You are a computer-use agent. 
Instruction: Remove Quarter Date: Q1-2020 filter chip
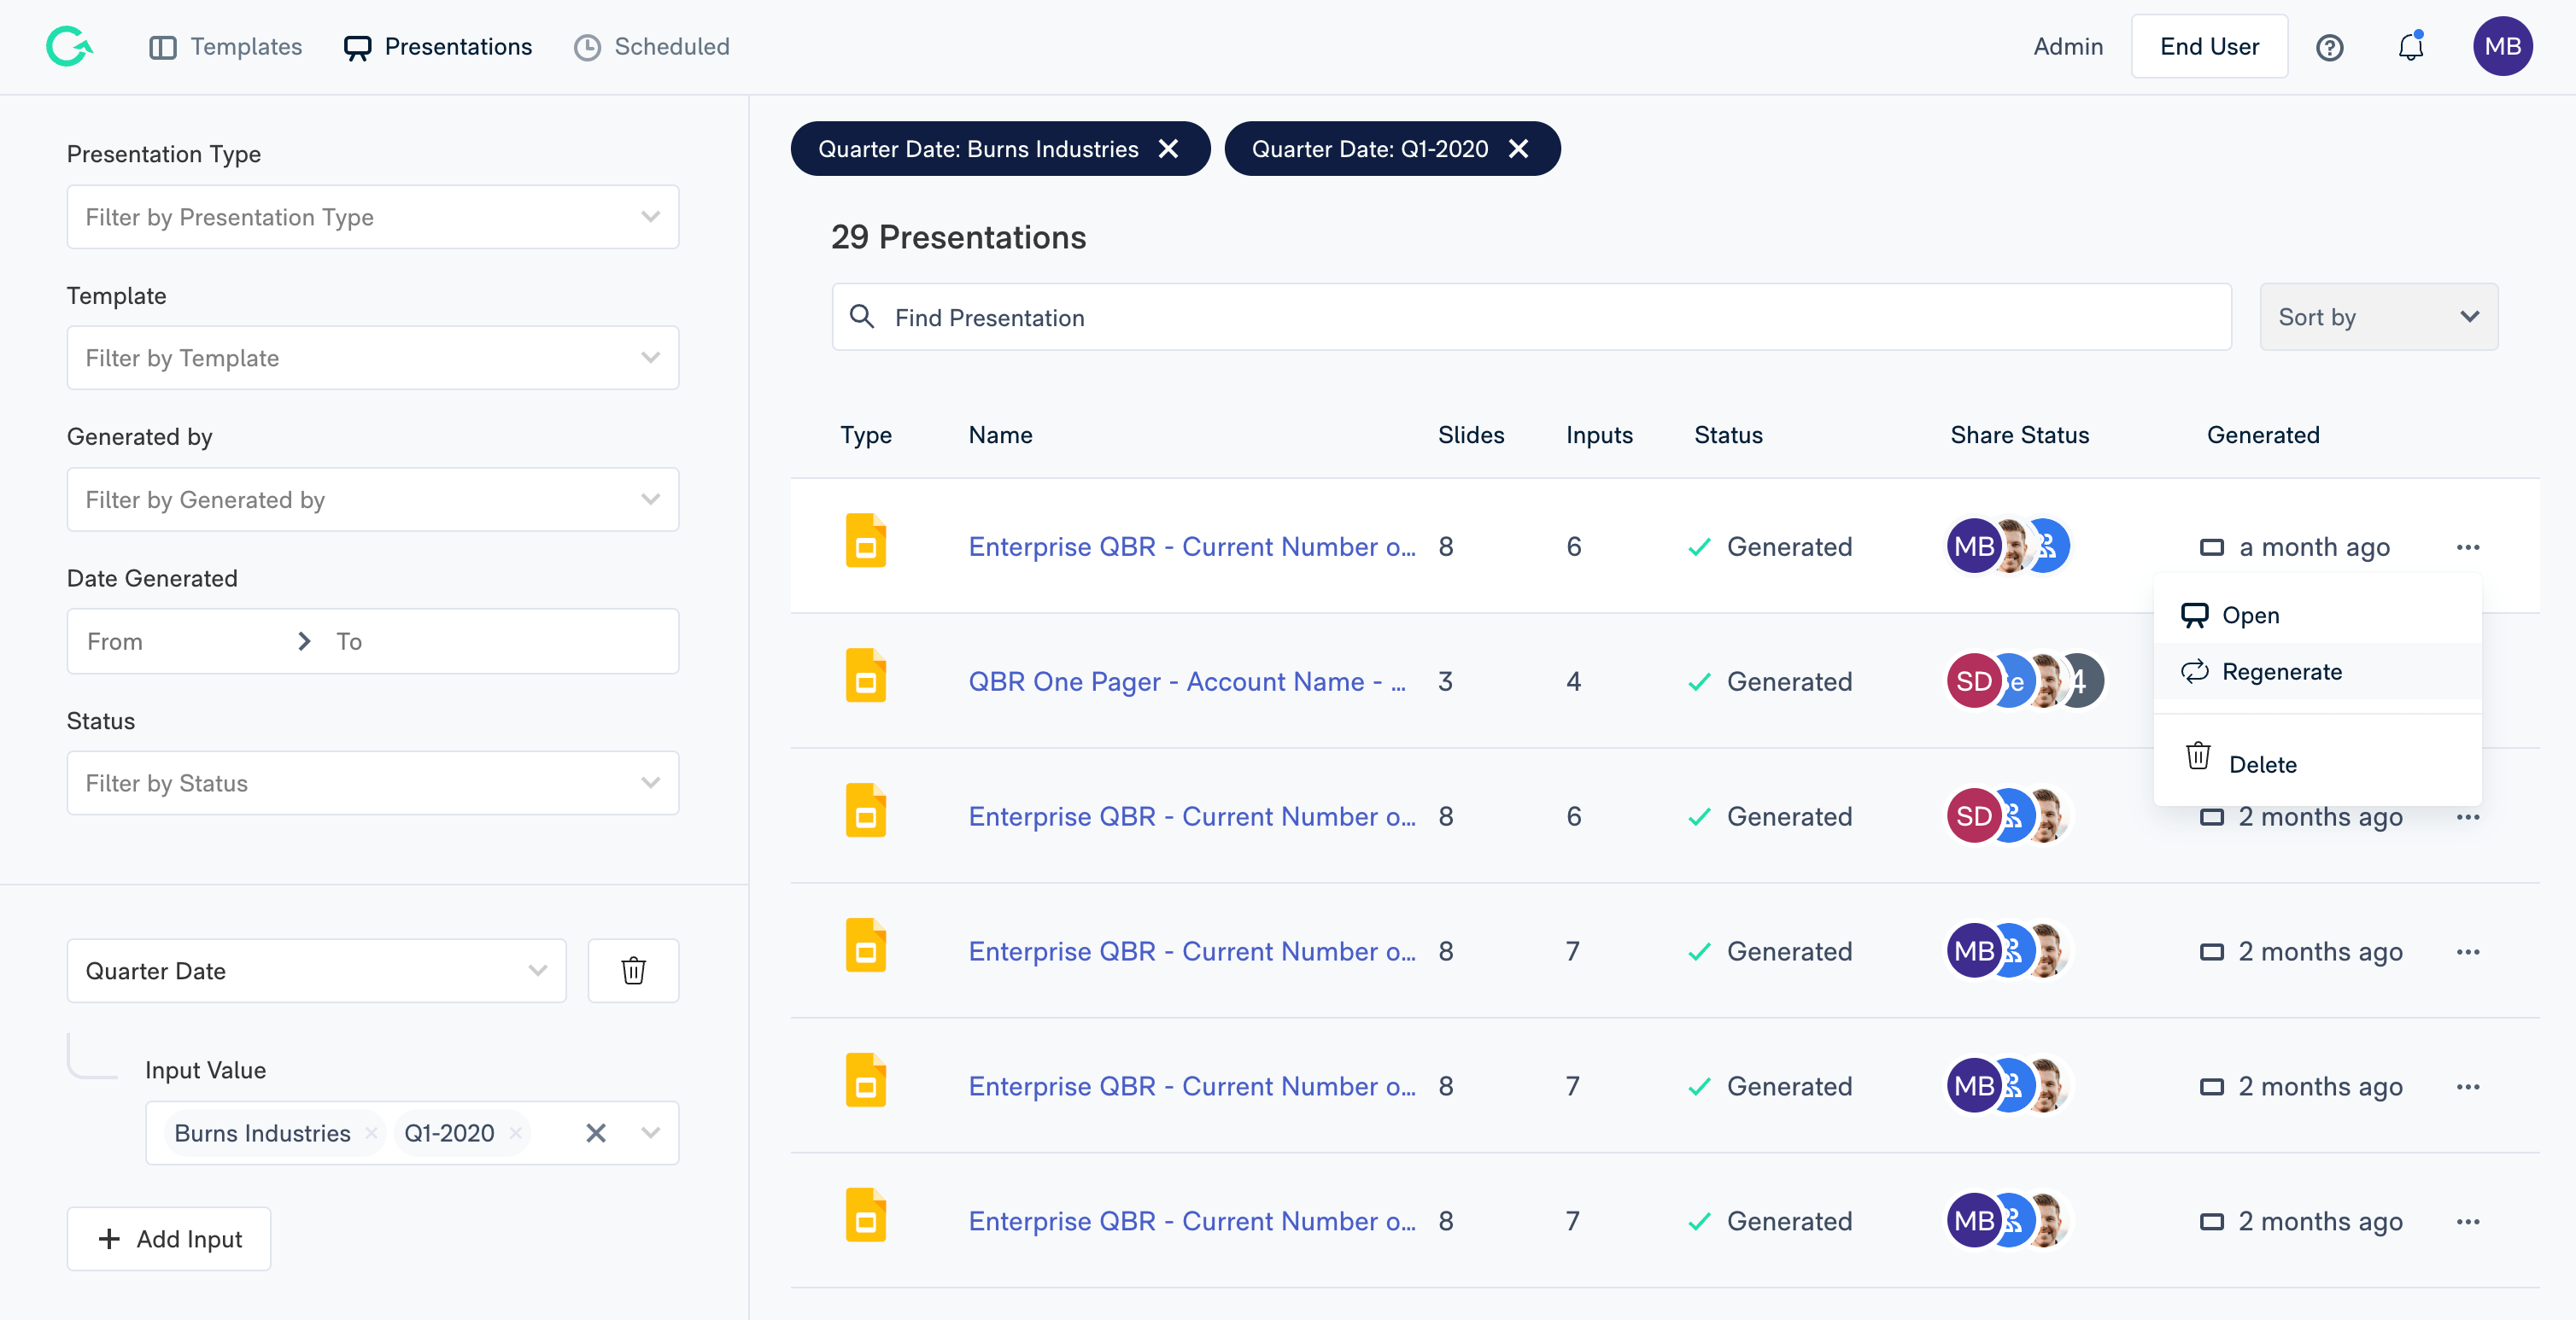click(x=1518, y=149)
